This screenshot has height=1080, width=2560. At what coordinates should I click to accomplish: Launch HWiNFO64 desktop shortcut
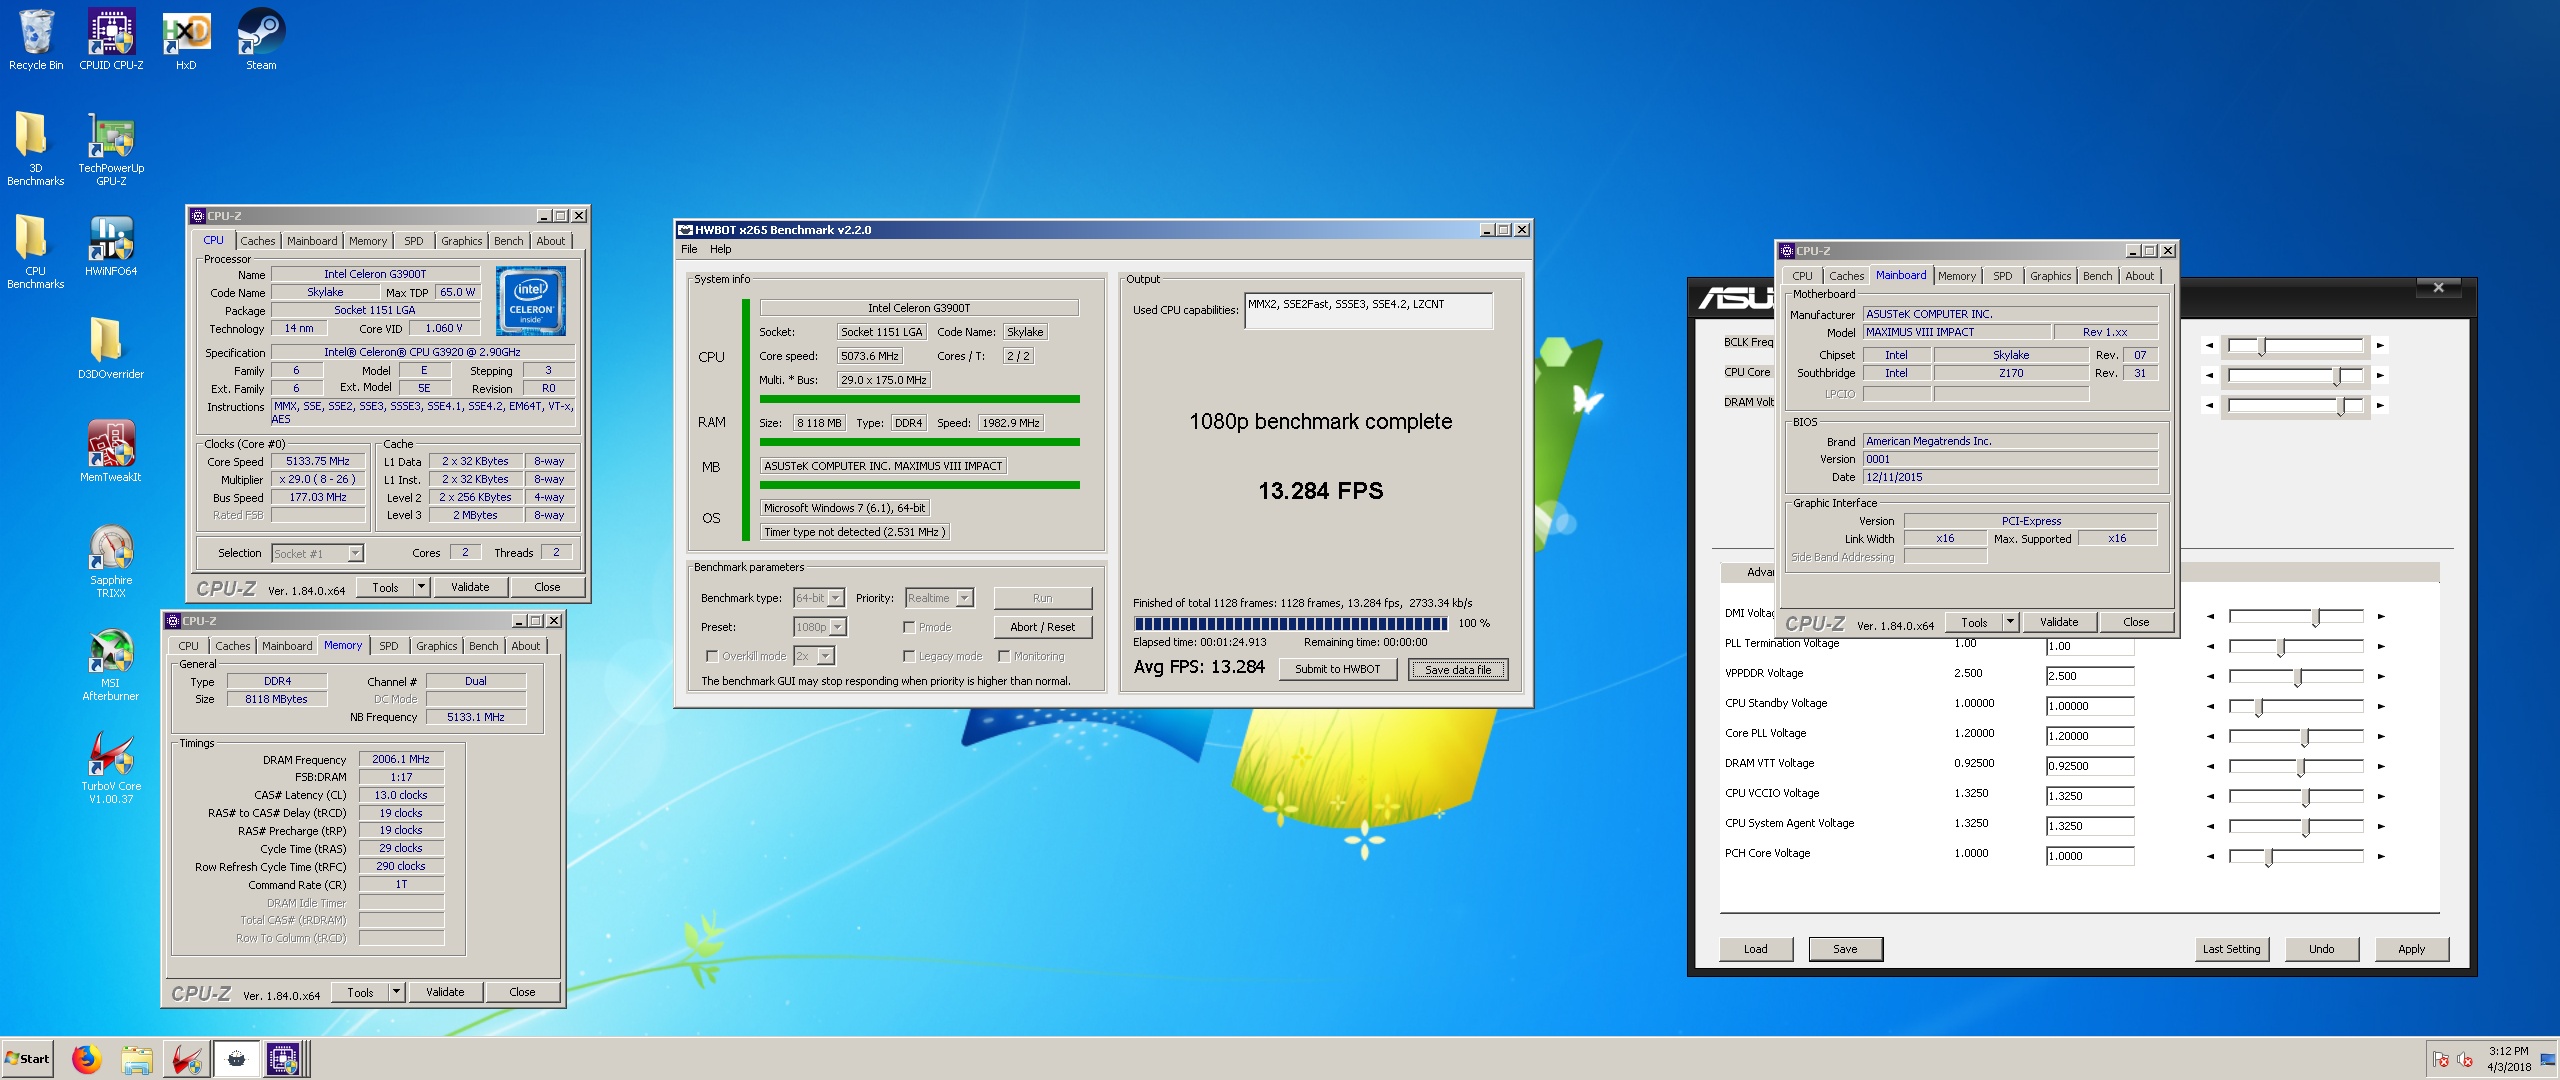(x=111, y=245)
